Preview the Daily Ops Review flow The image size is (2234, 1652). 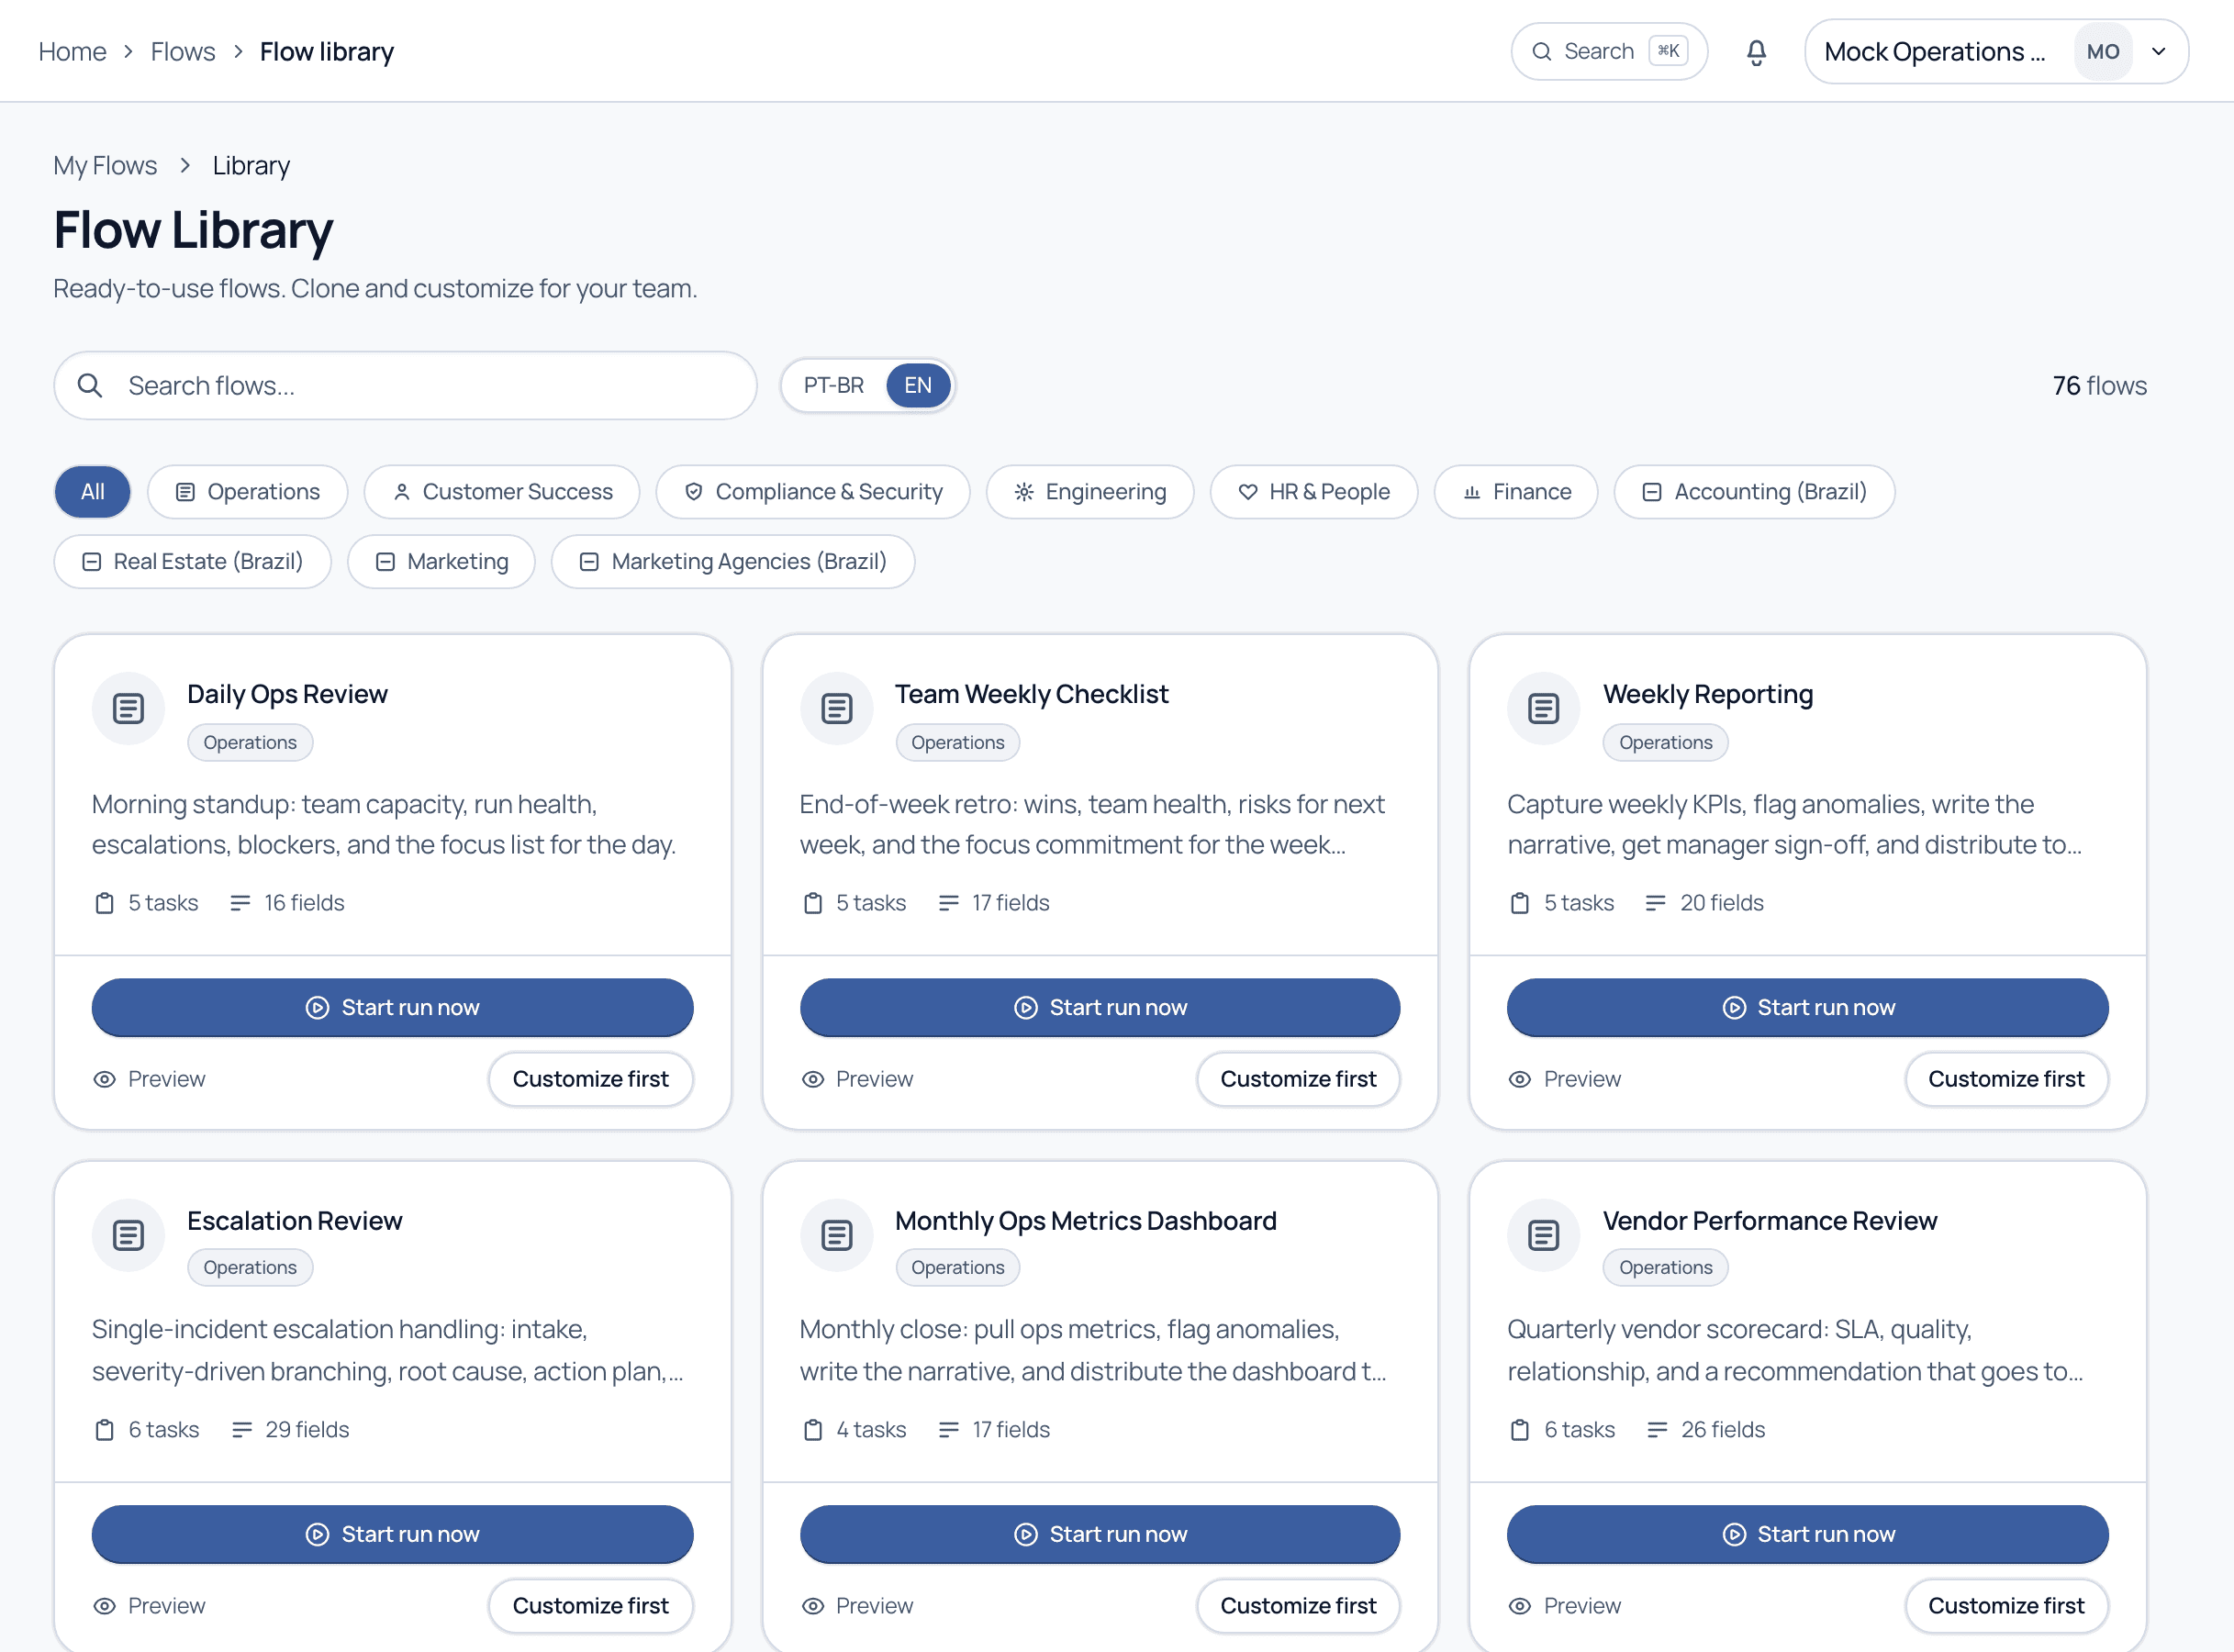point(149,1079)
